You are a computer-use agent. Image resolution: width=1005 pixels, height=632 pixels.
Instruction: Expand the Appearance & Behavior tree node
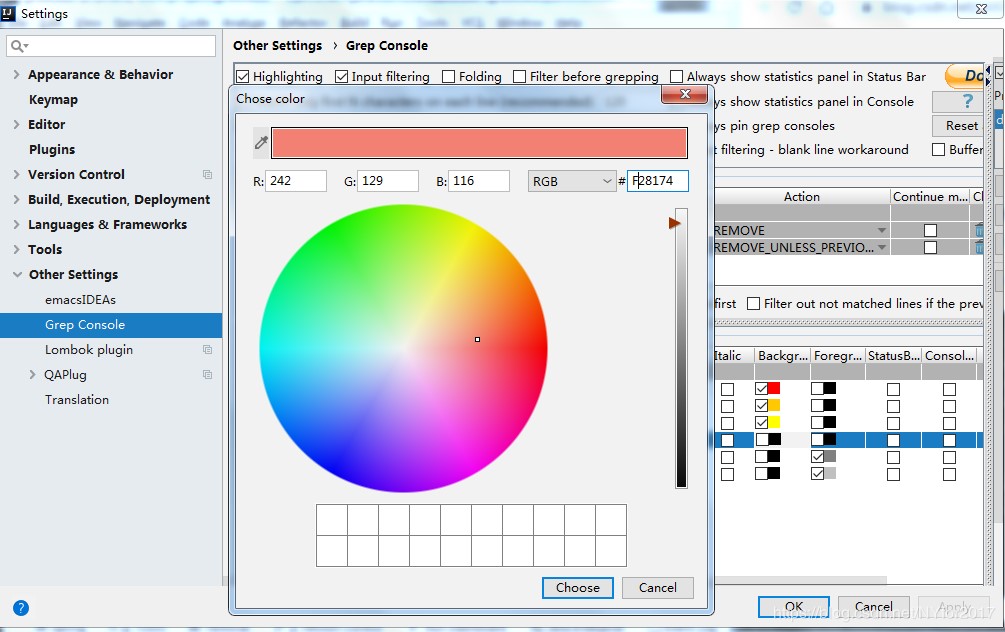point(17,74)
